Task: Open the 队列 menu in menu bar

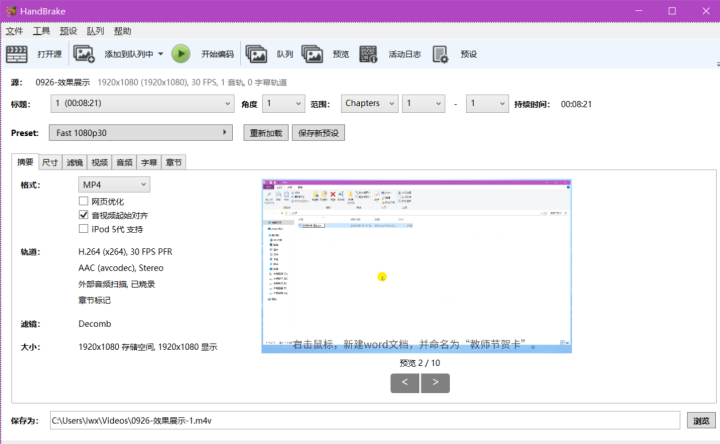Action: pos(95,31)
